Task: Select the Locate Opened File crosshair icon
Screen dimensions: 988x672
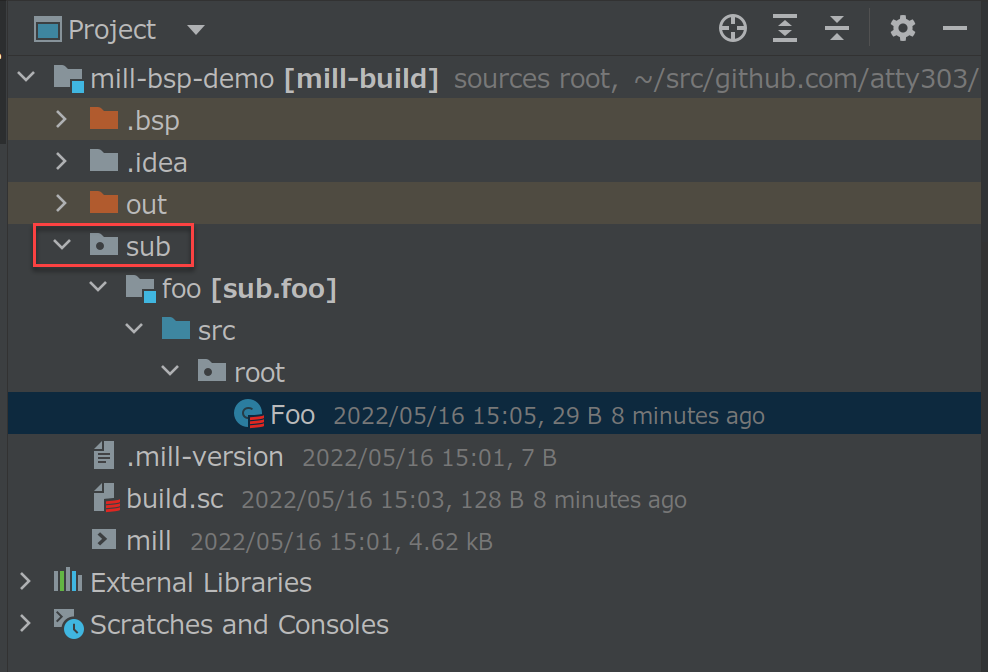Action: (x=732, y=28)
